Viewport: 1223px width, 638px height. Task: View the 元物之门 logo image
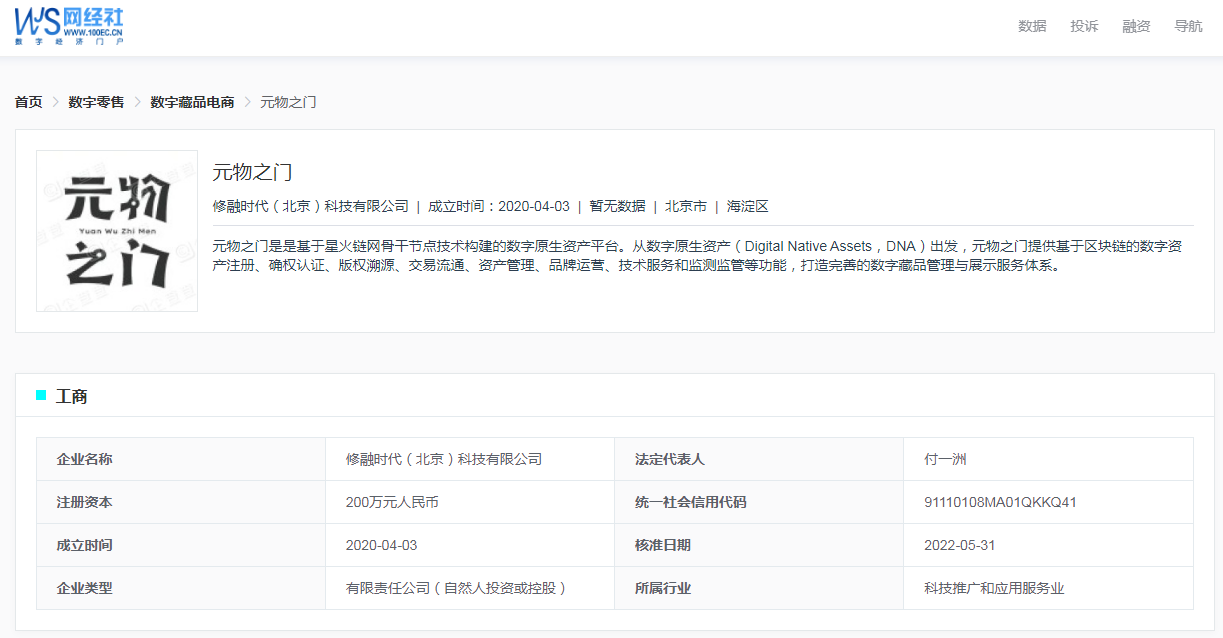[x=117, y=231]
